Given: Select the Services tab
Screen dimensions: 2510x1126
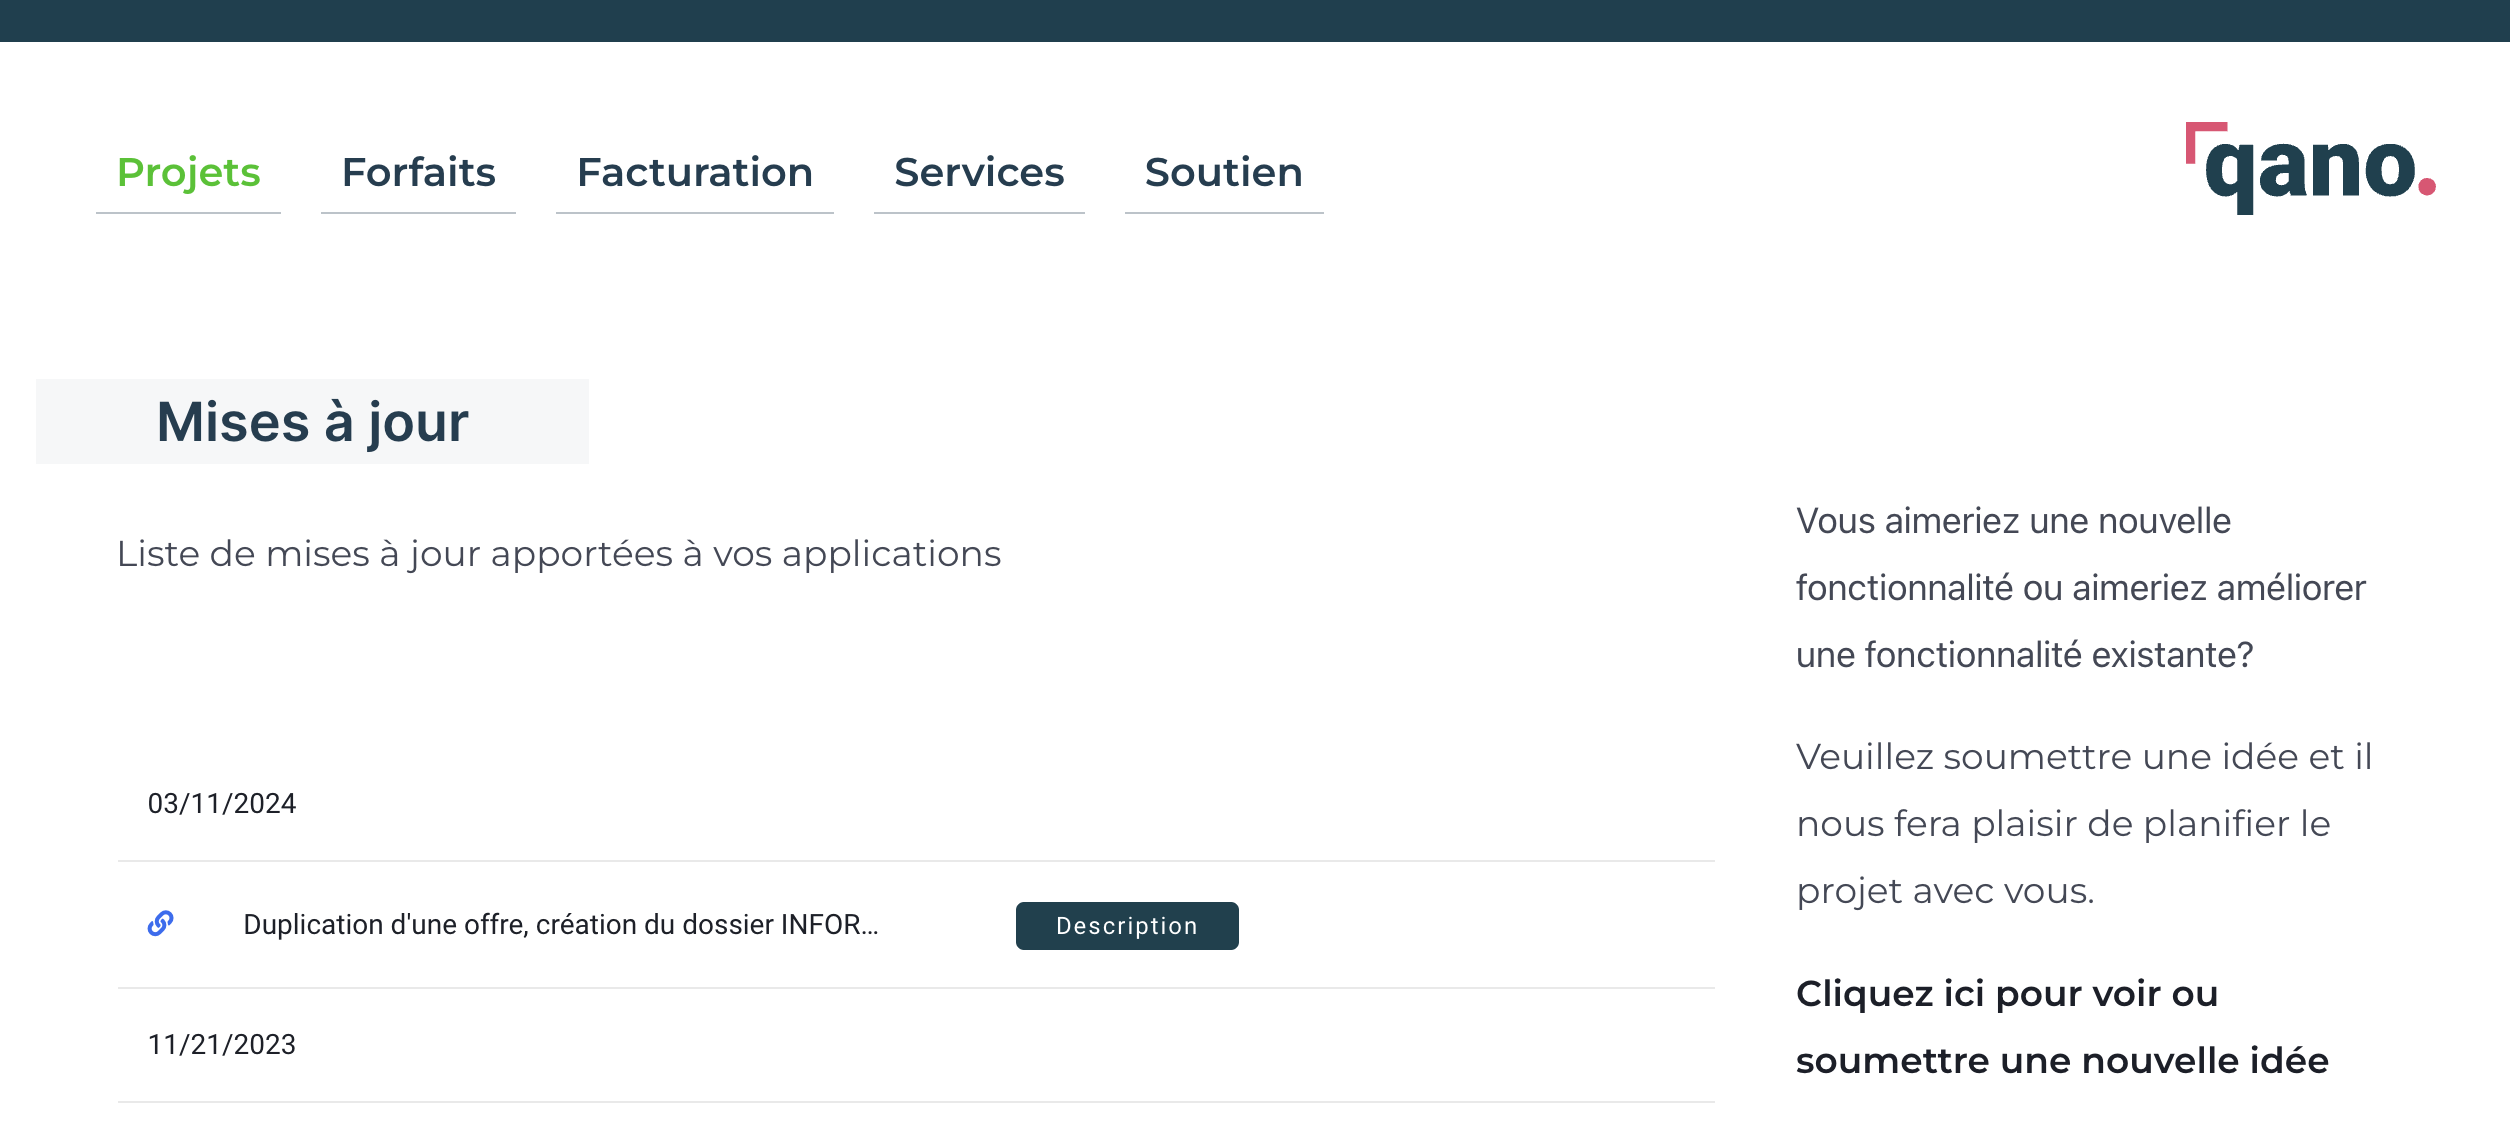Looking at the screenshot, I should point(978,172).
